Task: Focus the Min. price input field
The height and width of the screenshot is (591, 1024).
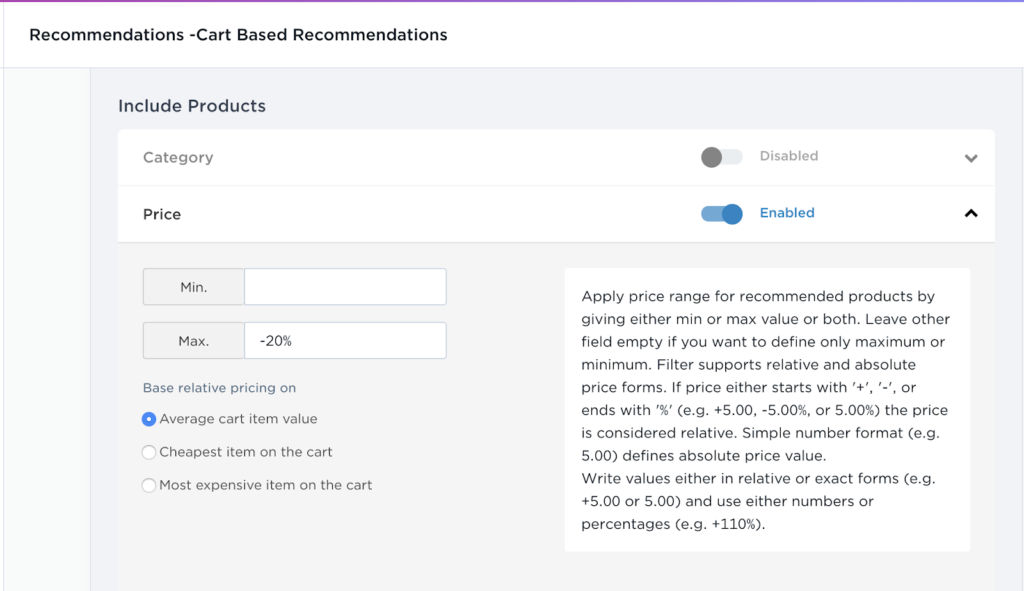Action: [345, 287]
